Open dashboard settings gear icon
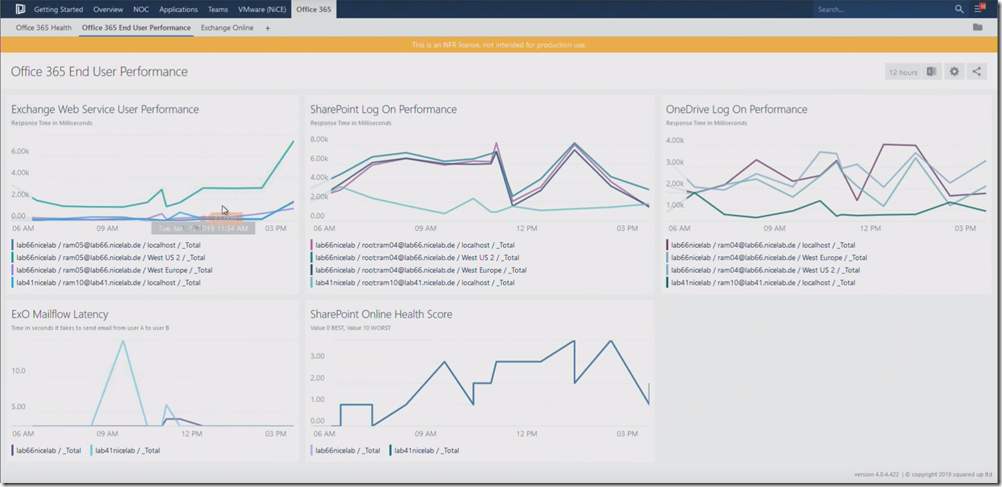Image resolution: width=1002 pixels, height=487 pixels. pyautogui.click(x=954, y=72)
